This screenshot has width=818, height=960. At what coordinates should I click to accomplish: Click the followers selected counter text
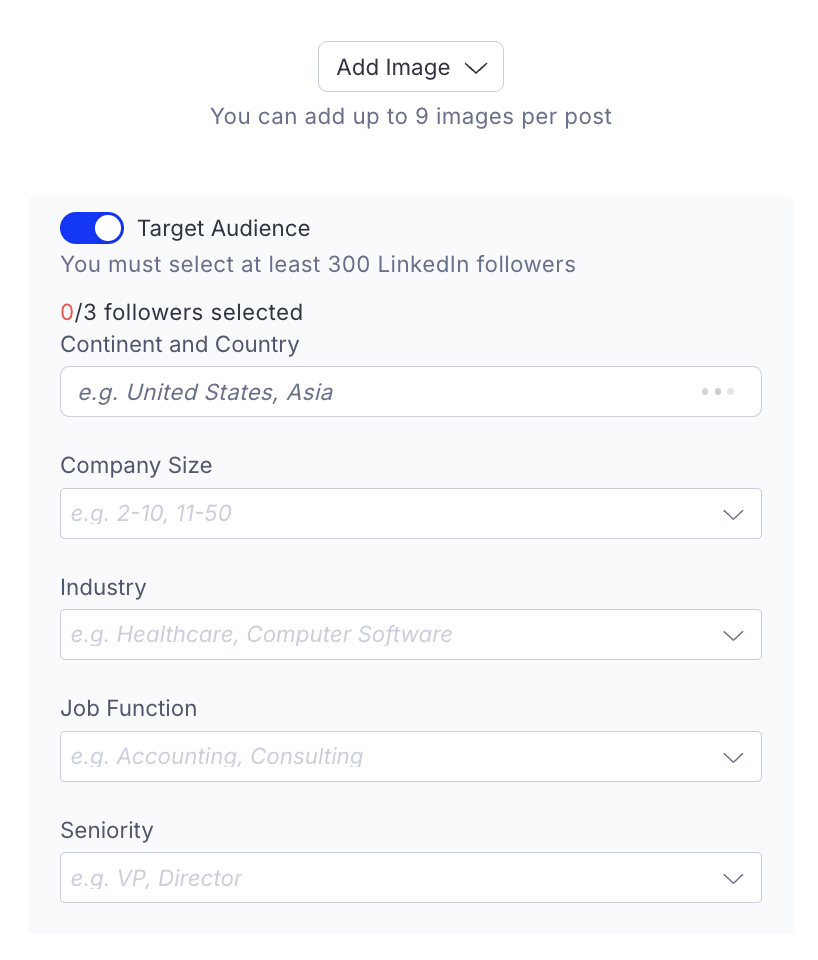tap(182, 313)
